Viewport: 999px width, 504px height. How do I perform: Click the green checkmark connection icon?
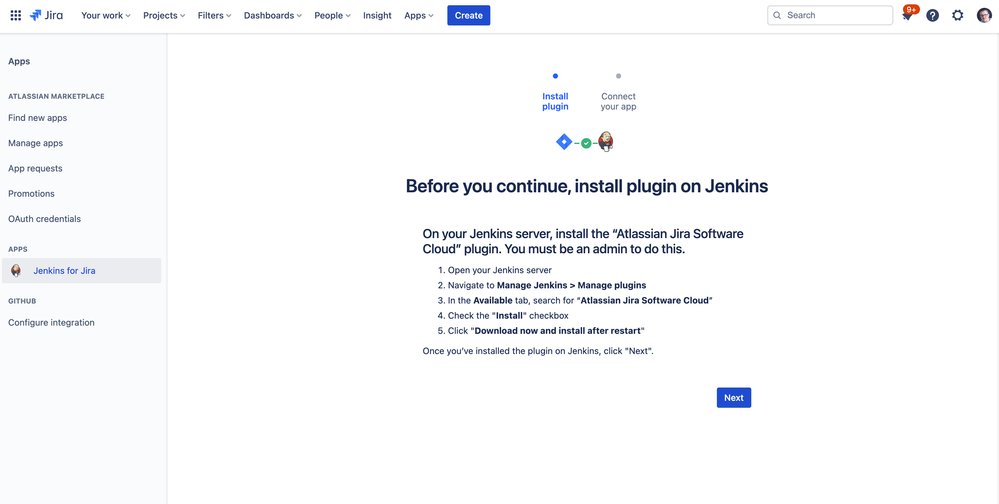(x=586, y=143)
